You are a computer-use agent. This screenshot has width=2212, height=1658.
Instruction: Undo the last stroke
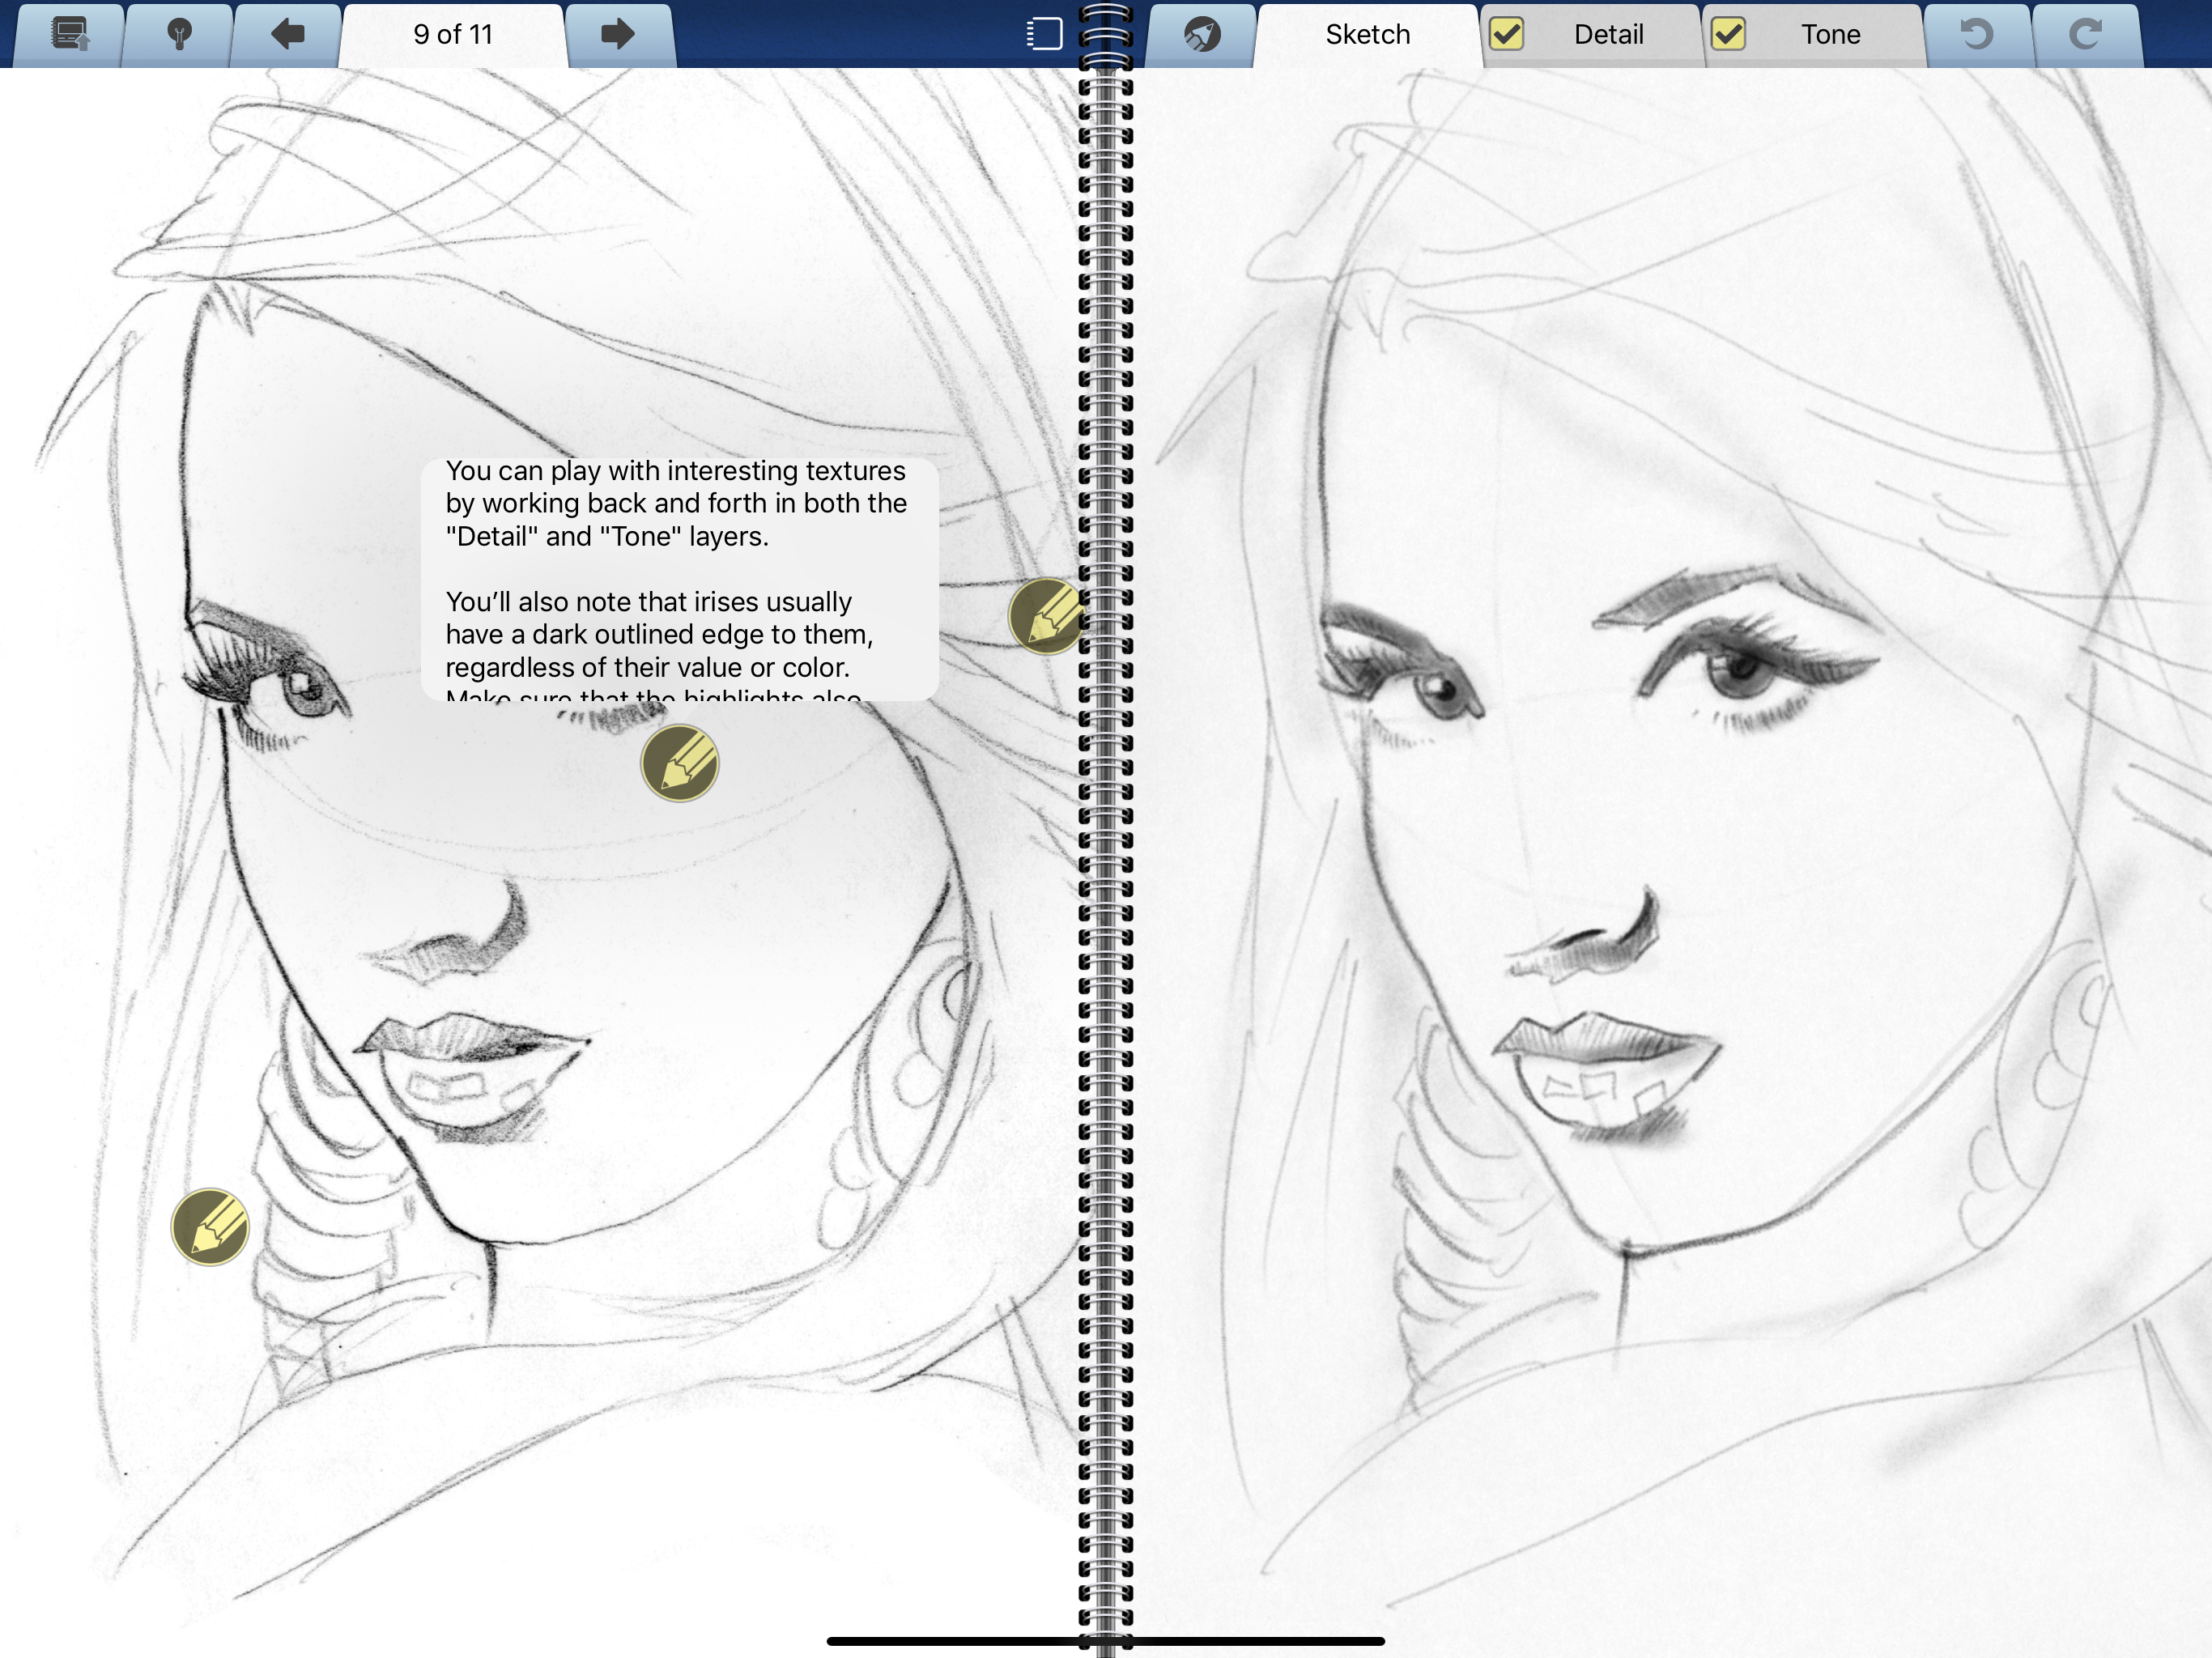click(1976, 35)
